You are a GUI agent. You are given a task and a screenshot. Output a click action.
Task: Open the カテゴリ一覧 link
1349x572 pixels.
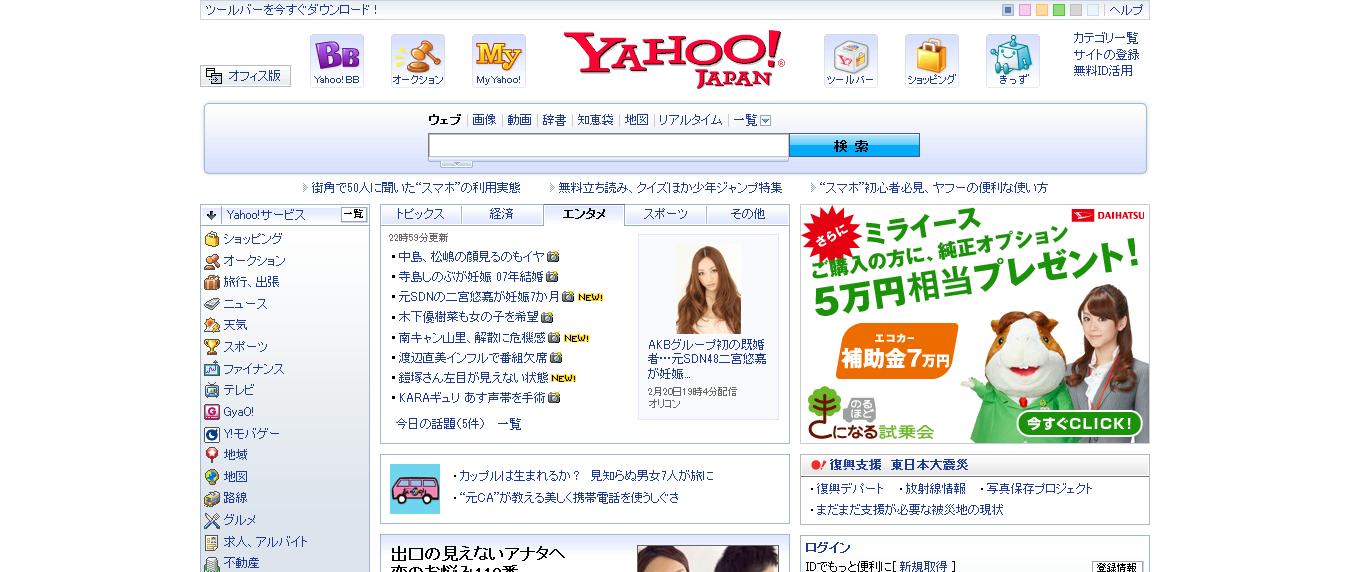(1106, 38)
